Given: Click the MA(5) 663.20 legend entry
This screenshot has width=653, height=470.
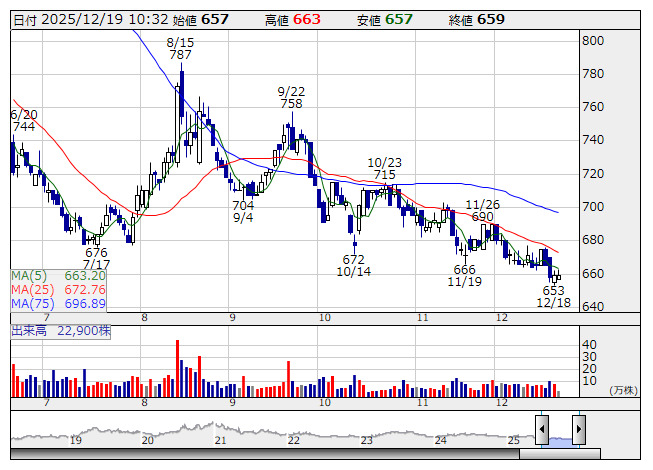Looking at the screenshot, I should 58,276.
